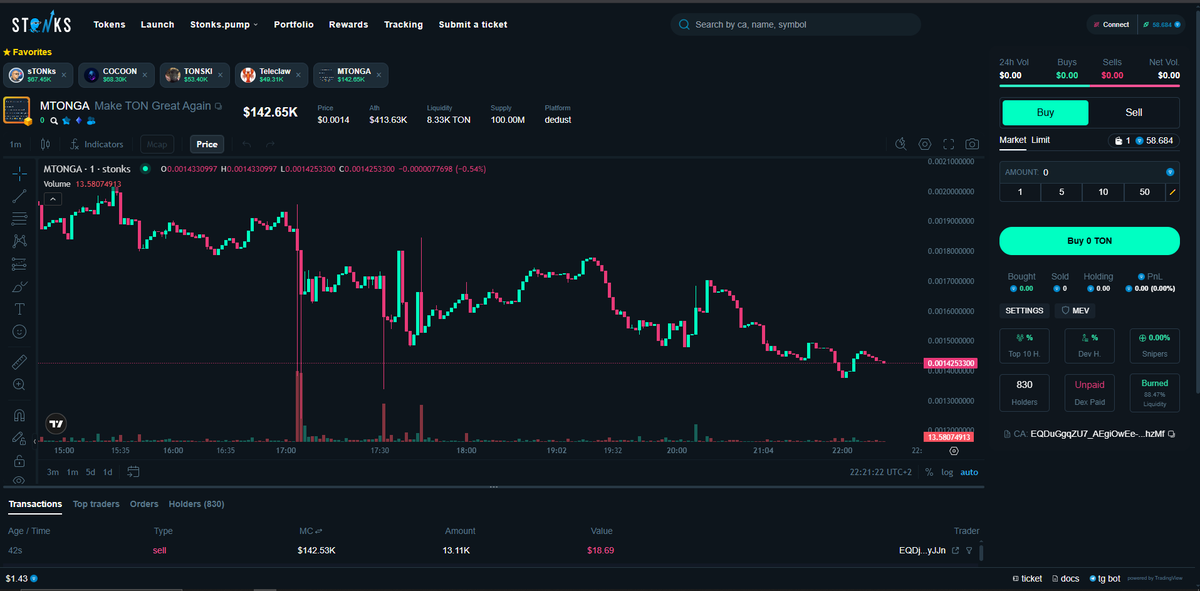Viewport: 1200px width, 591px height.
Task: Edit amount presets with pencil icon
Action: coord(1171,192)
